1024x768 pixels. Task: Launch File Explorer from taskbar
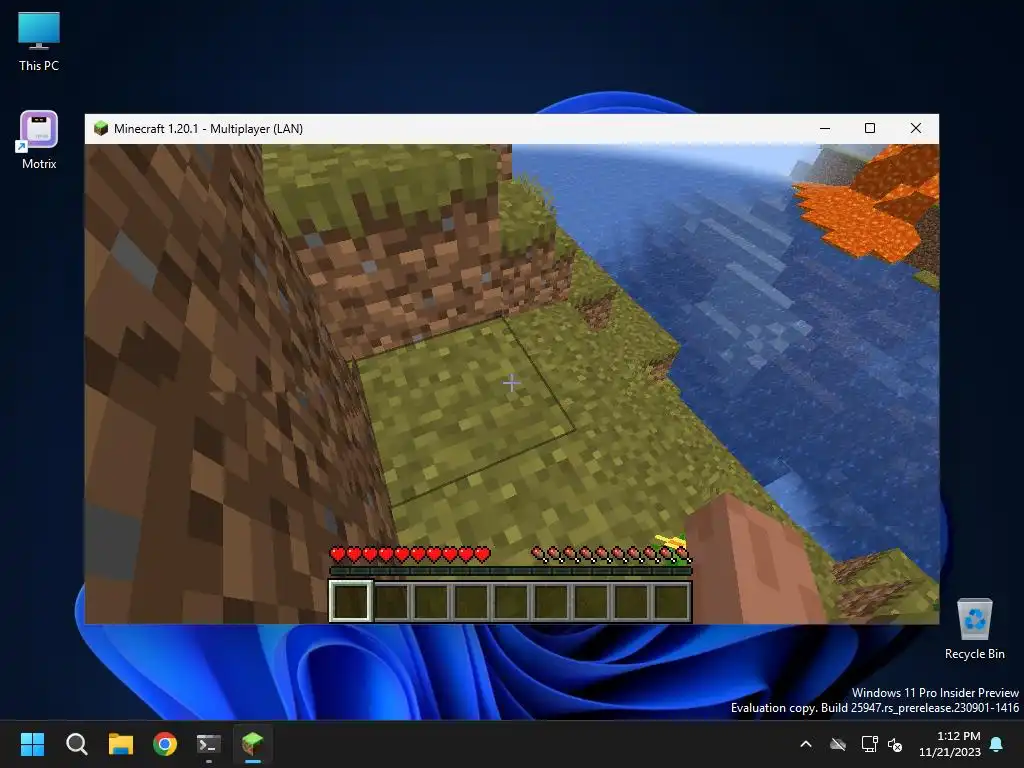[x=121, y=744]
